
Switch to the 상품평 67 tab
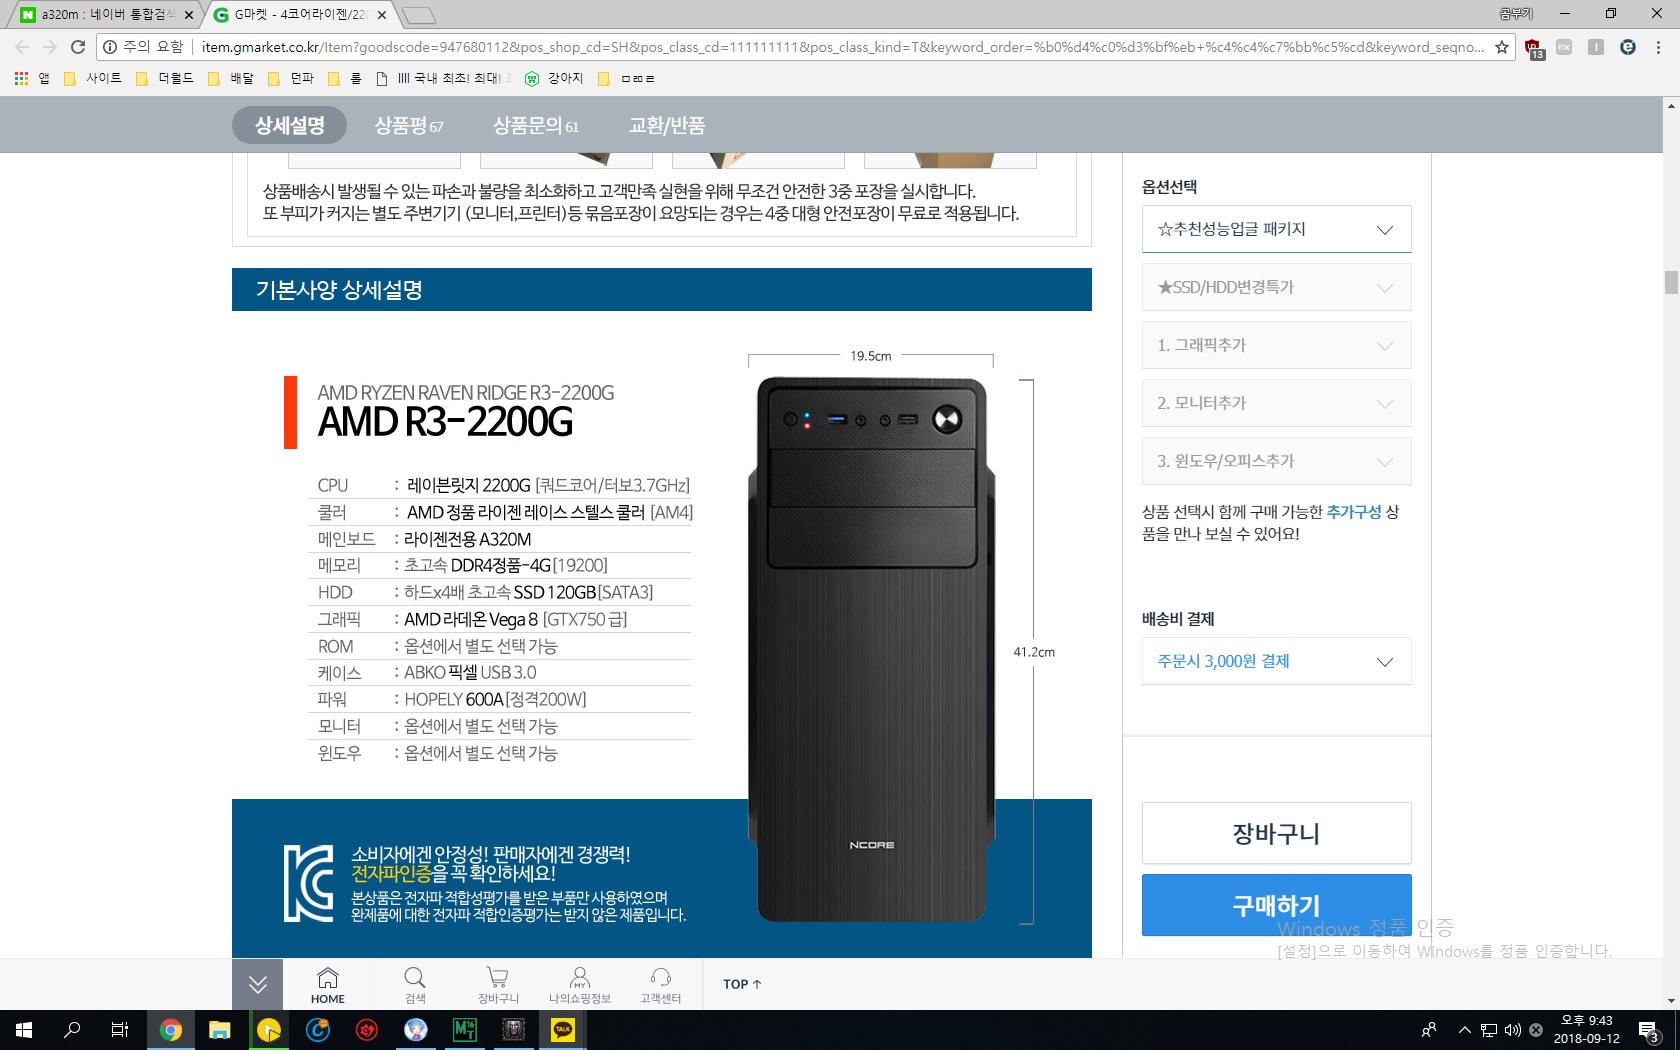coord(409,125)
